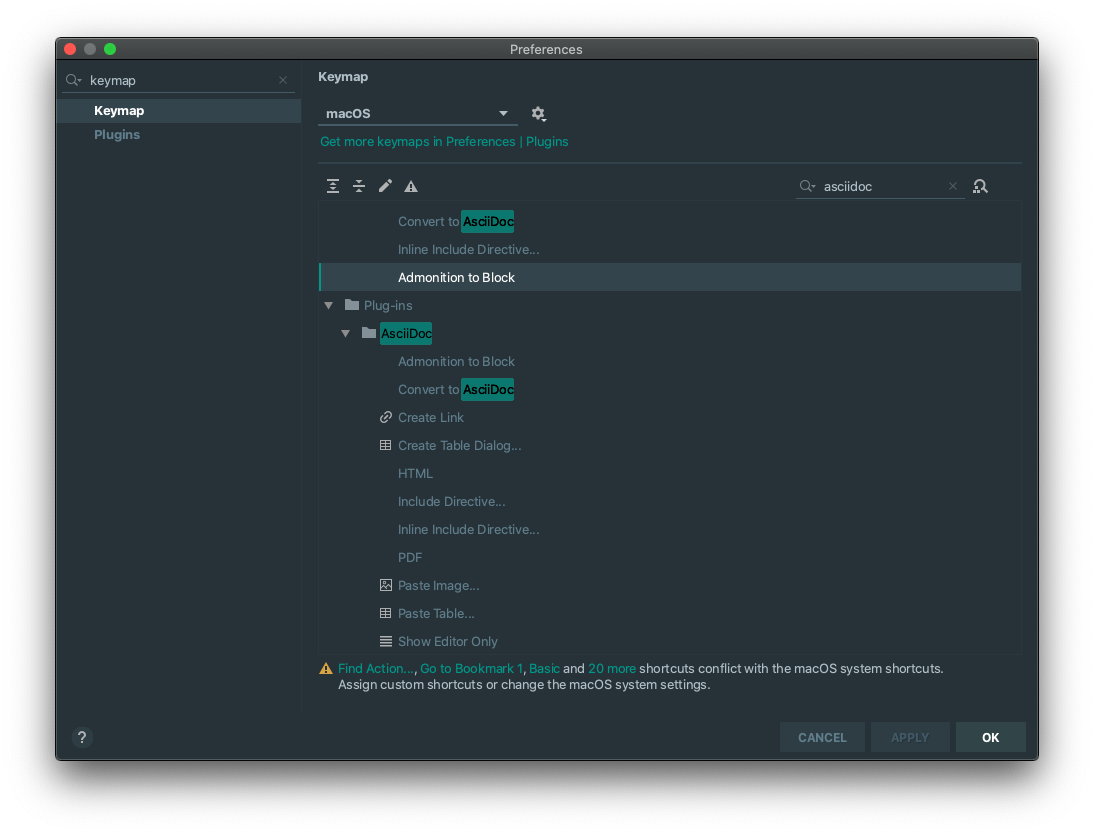This screenshot has height=834, width=1094.
Task: Open Find Actions by Shortcut icon
Action: (980, 186)
